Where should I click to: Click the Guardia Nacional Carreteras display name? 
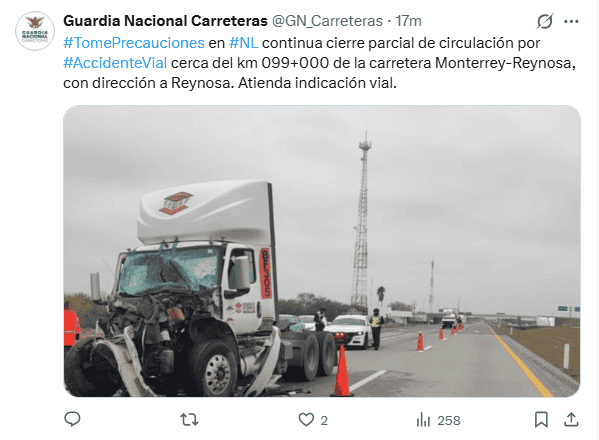(x=165, y=21)
